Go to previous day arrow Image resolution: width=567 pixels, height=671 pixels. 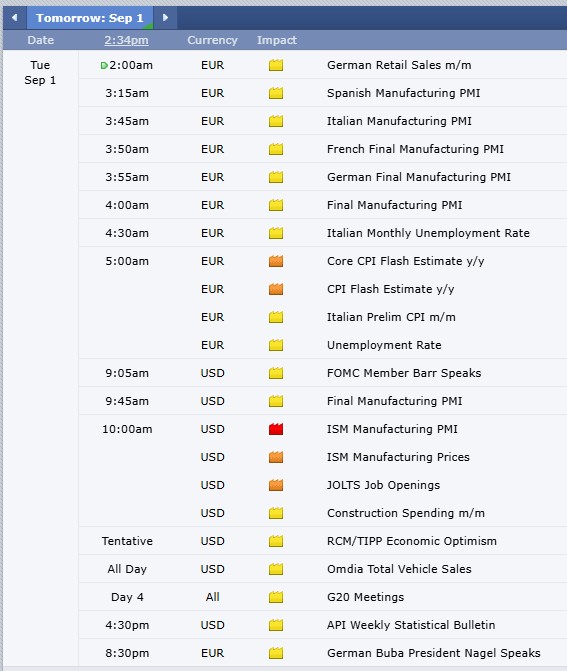[x=15, y=18]
